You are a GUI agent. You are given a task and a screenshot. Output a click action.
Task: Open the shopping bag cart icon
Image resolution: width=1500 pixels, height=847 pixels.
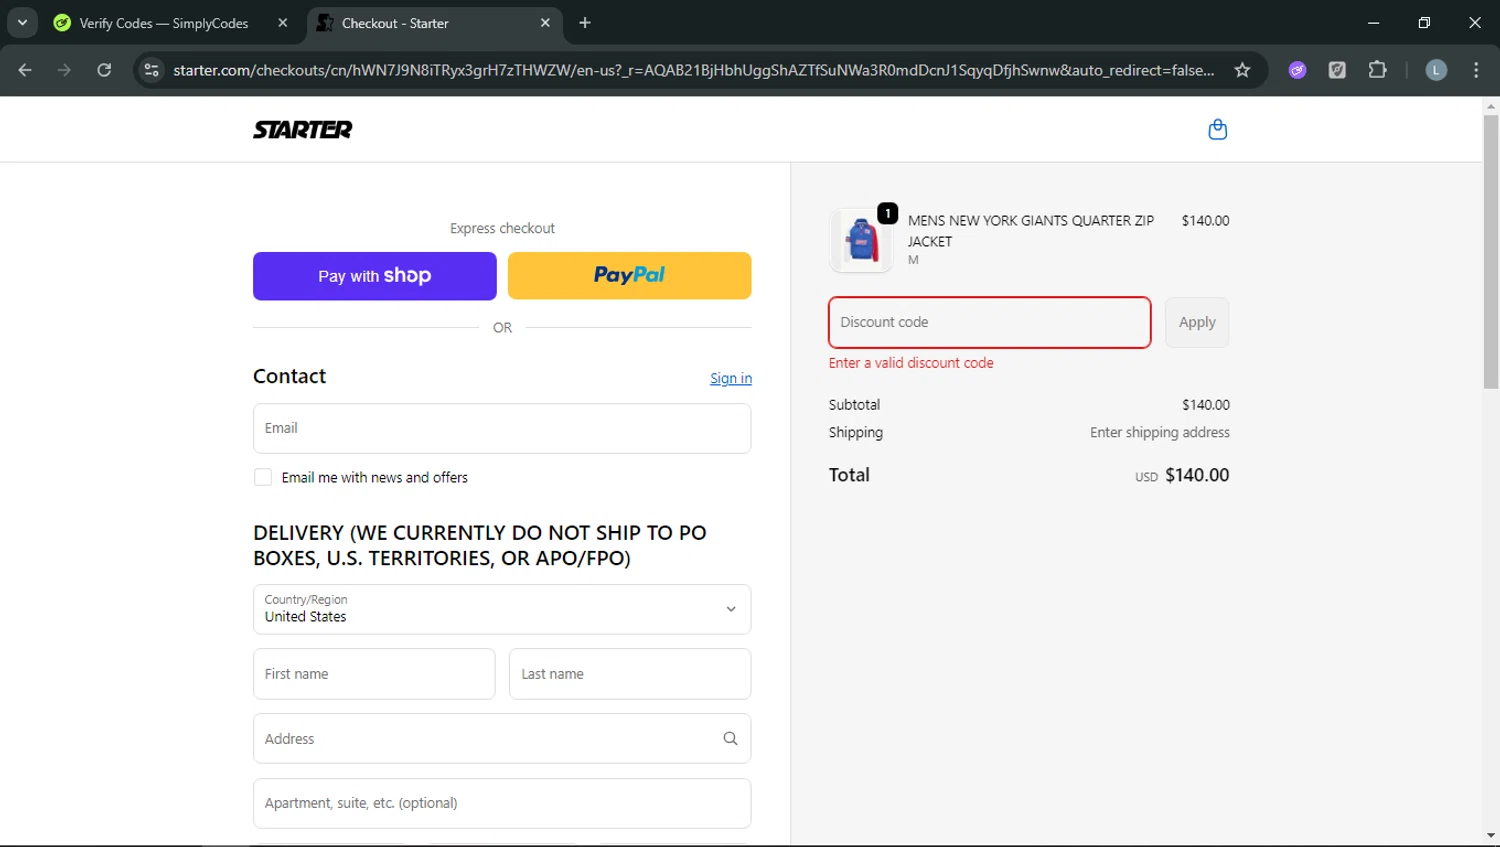tap(1217, 129)
